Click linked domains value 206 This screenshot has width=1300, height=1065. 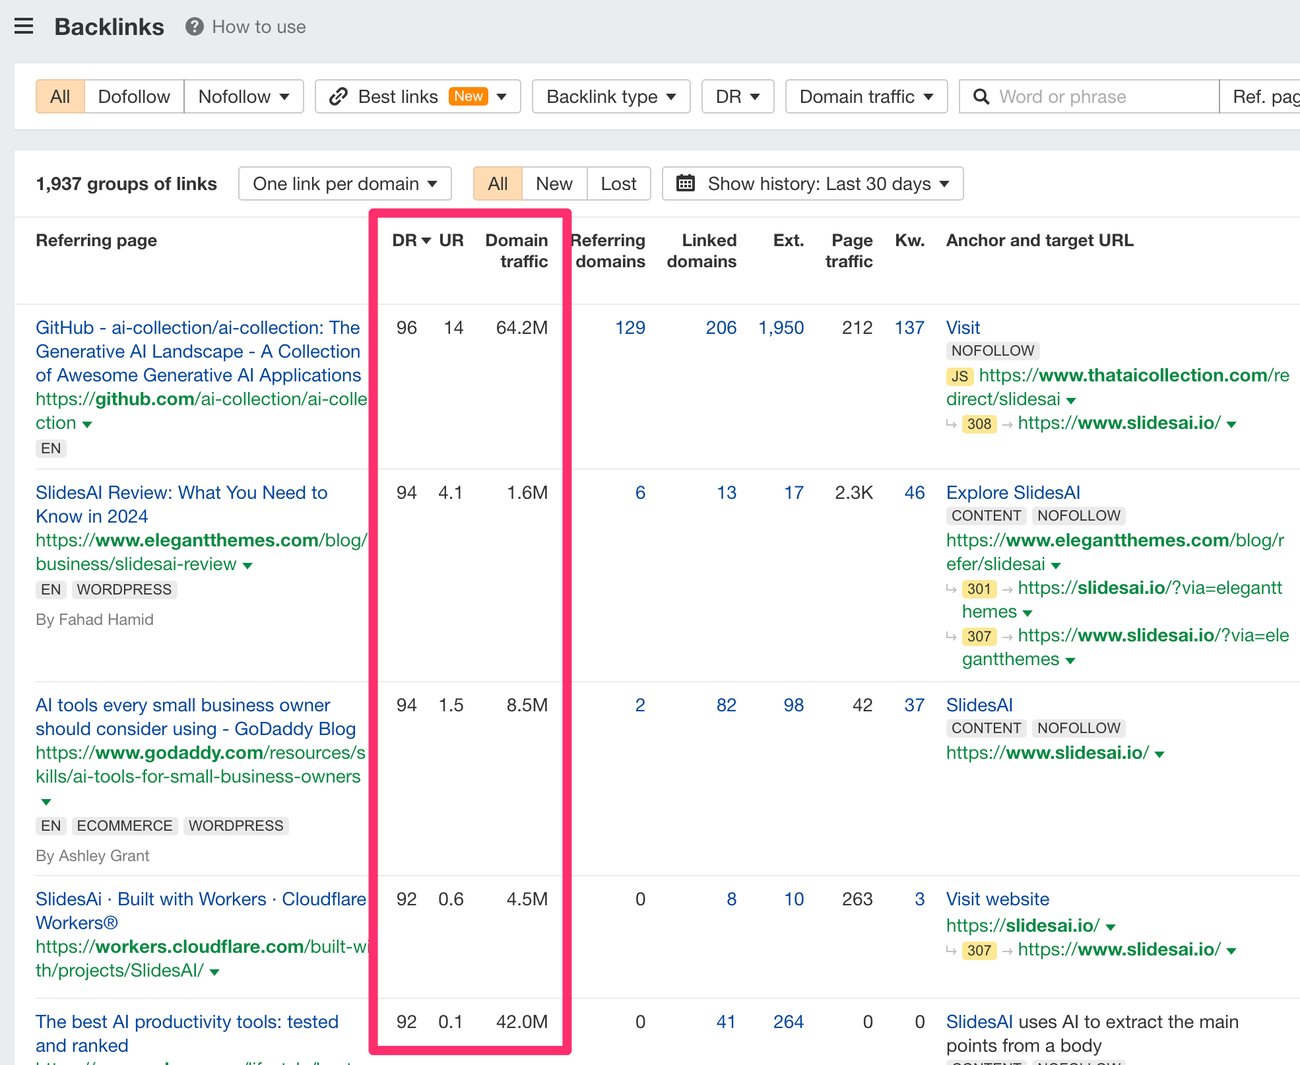721,328
